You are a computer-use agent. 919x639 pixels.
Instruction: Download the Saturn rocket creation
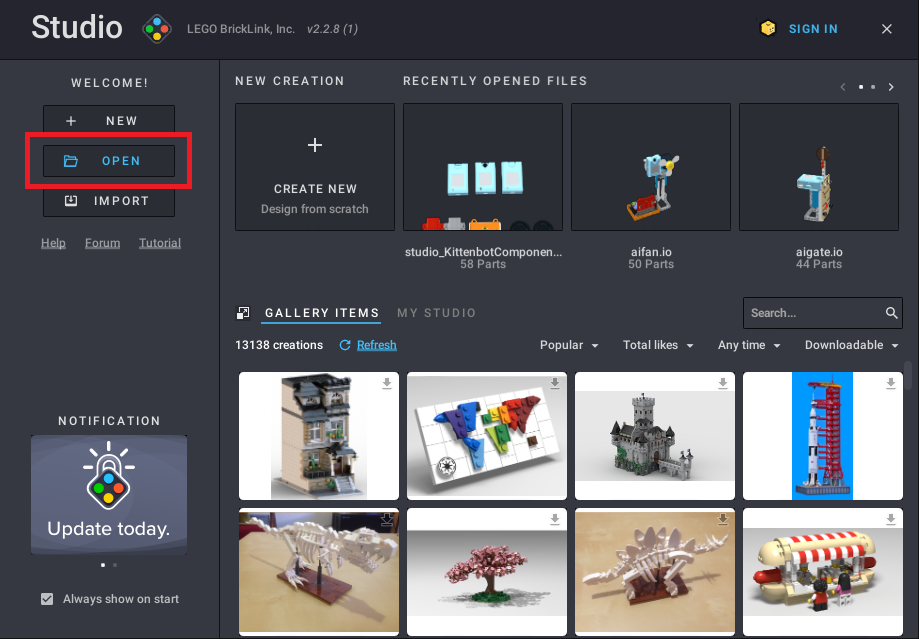pyautogui.click(x=890, y=384)
